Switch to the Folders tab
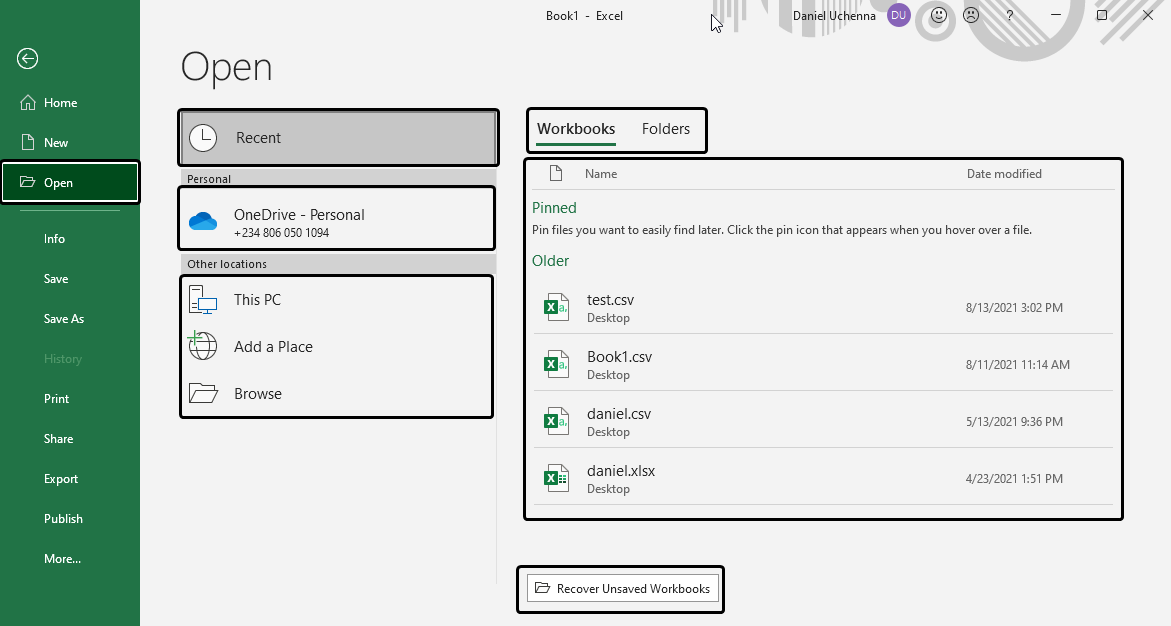The image size is (1171, 626). pos(666,129)
